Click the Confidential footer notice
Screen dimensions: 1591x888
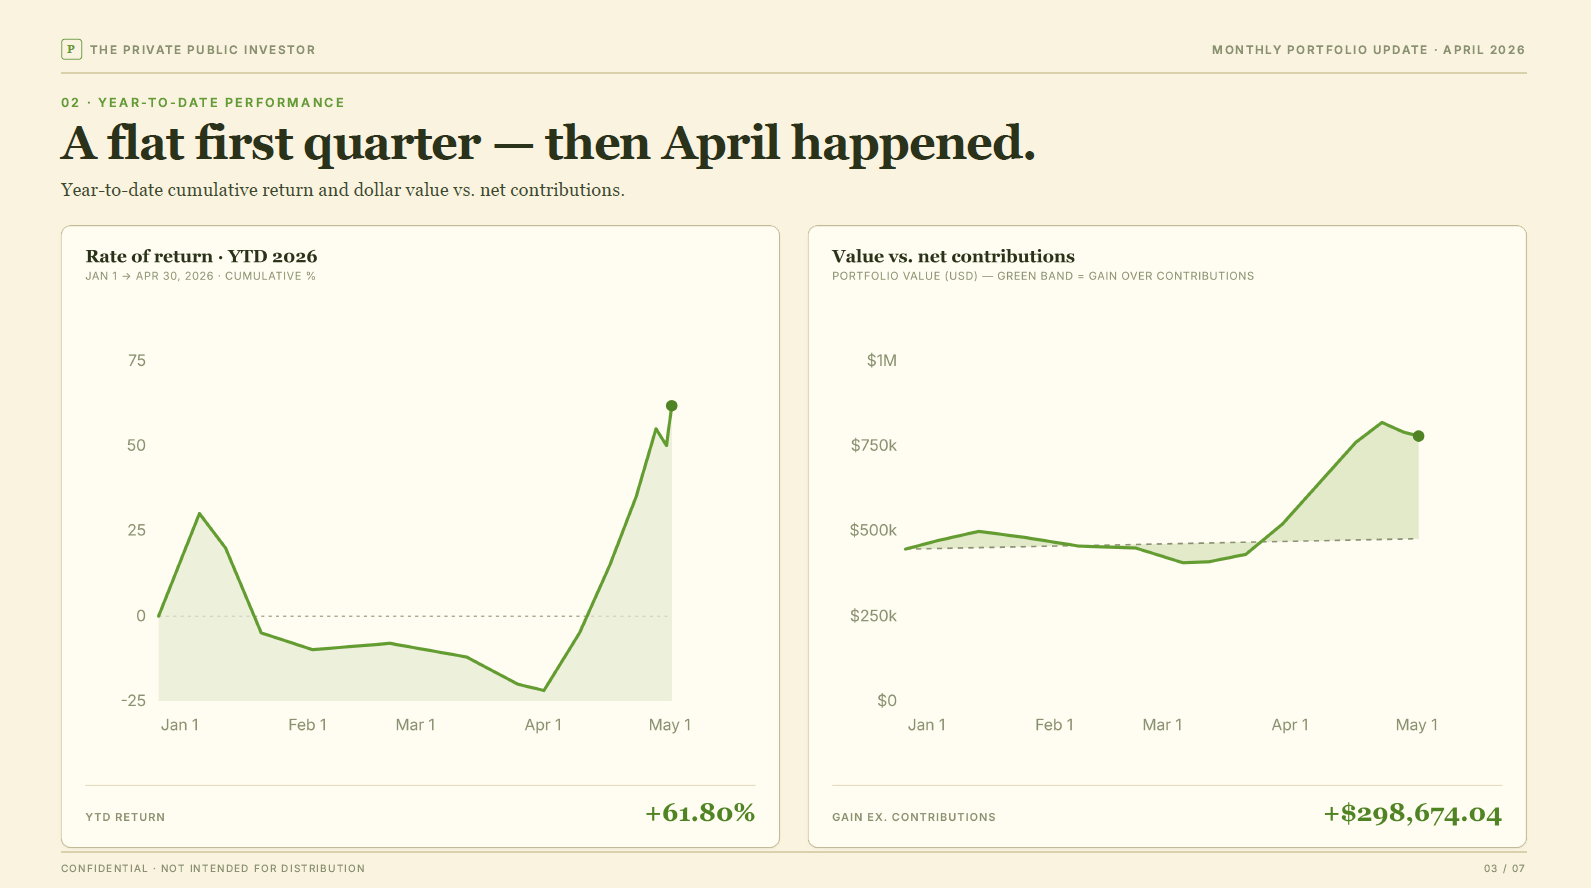(x=213, y=869)
